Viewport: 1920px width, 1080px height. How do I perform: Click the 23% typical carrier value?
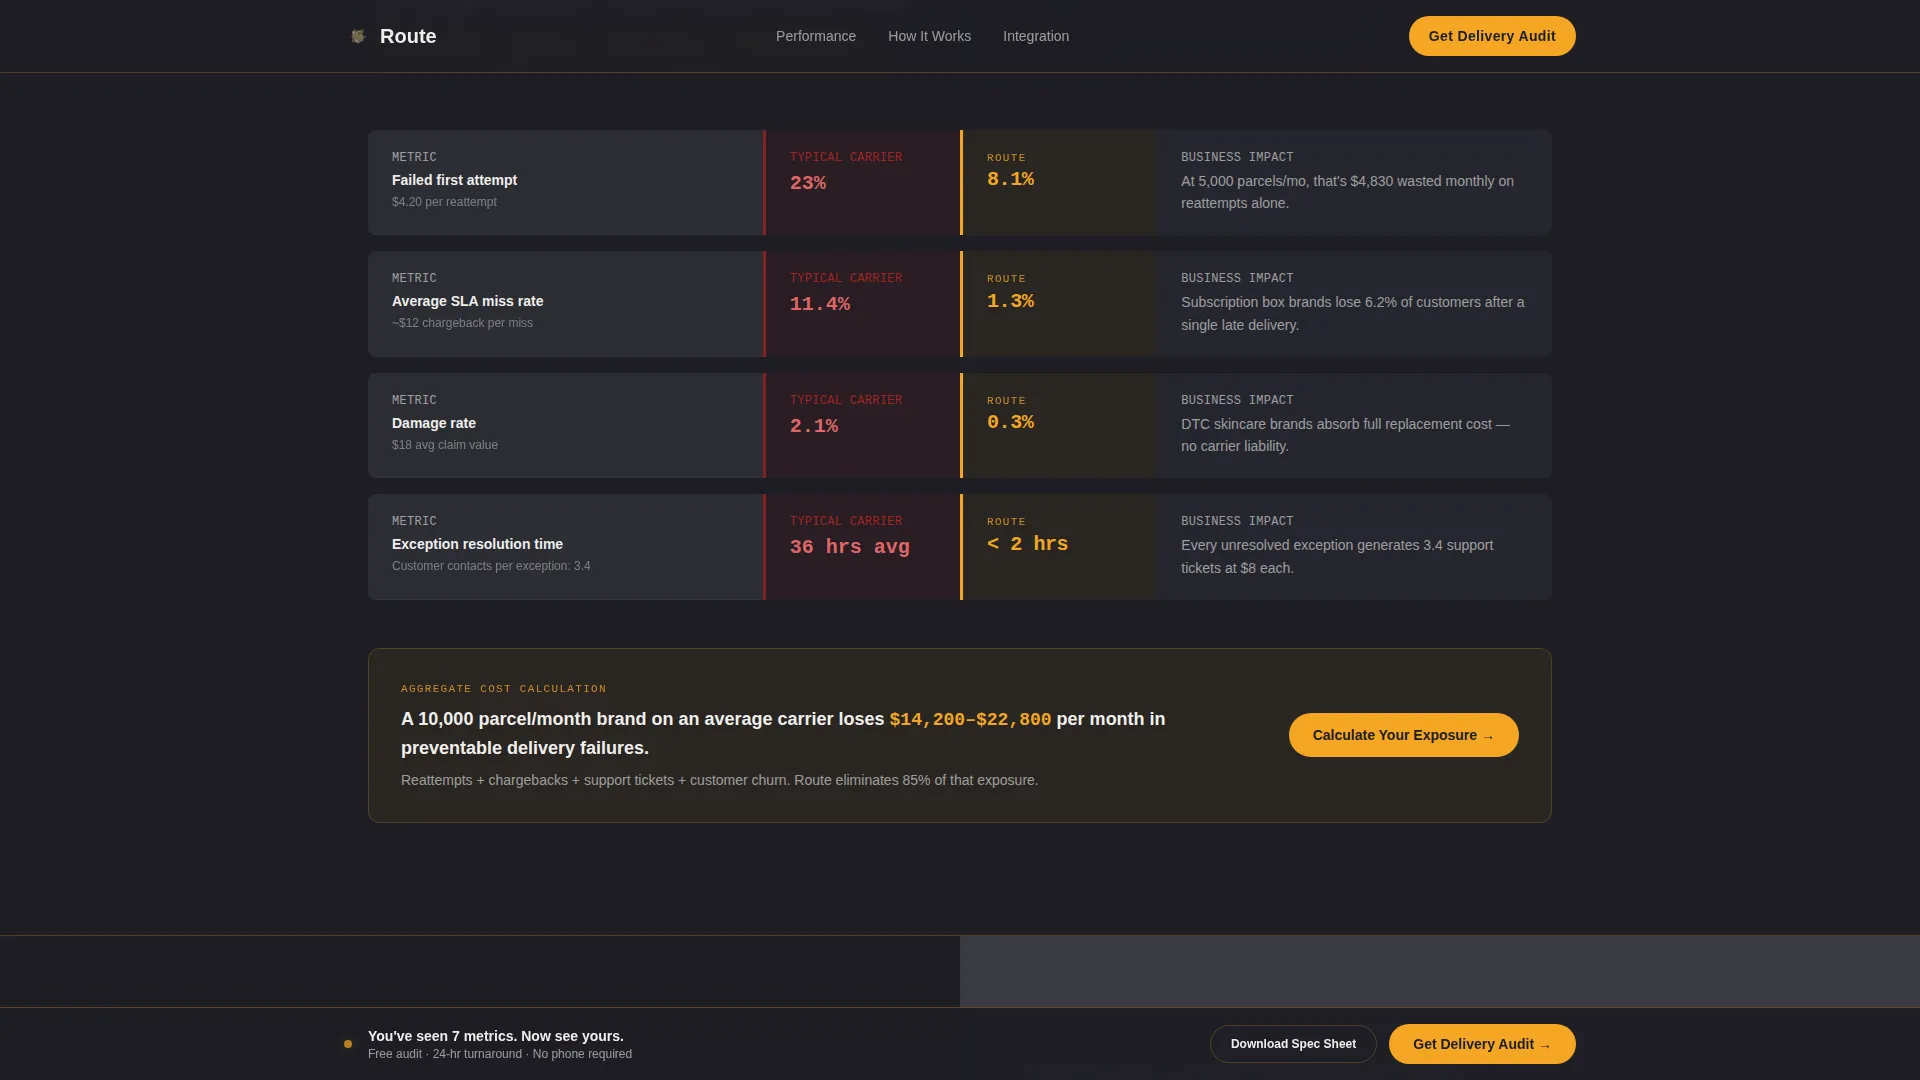tap(808, 183)
